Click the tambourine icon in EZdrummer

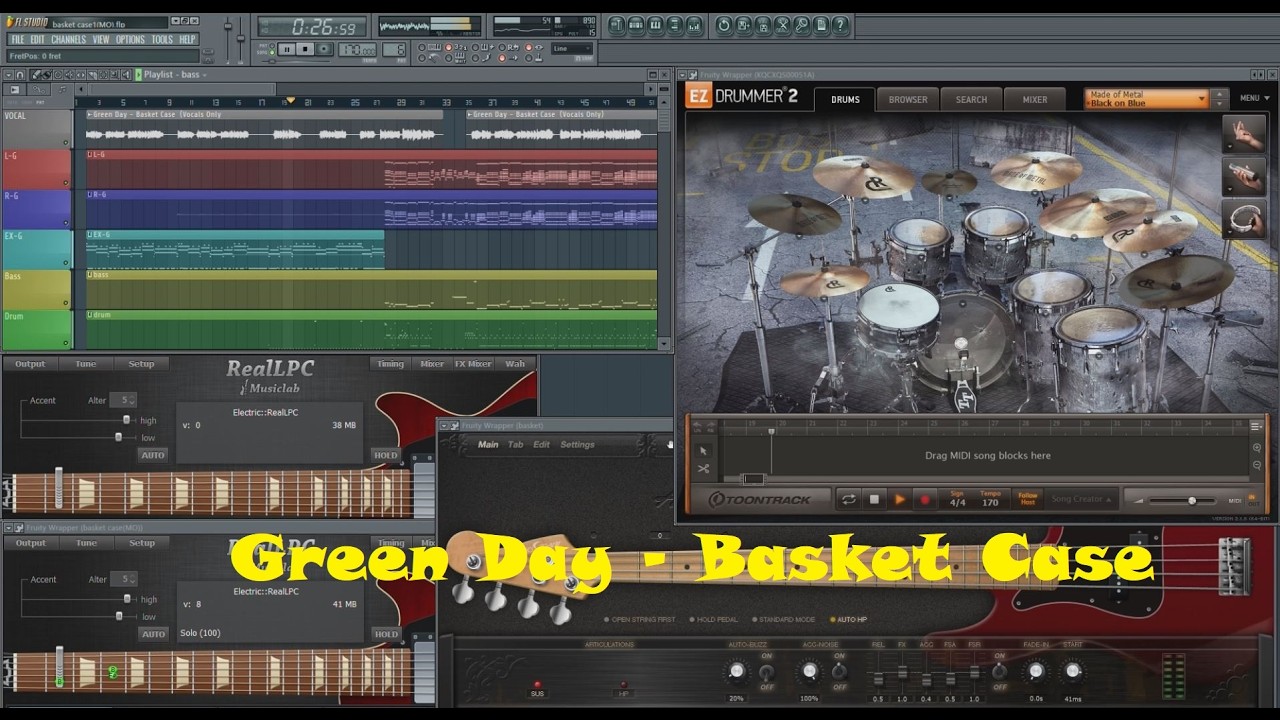tap(1243, 218)
